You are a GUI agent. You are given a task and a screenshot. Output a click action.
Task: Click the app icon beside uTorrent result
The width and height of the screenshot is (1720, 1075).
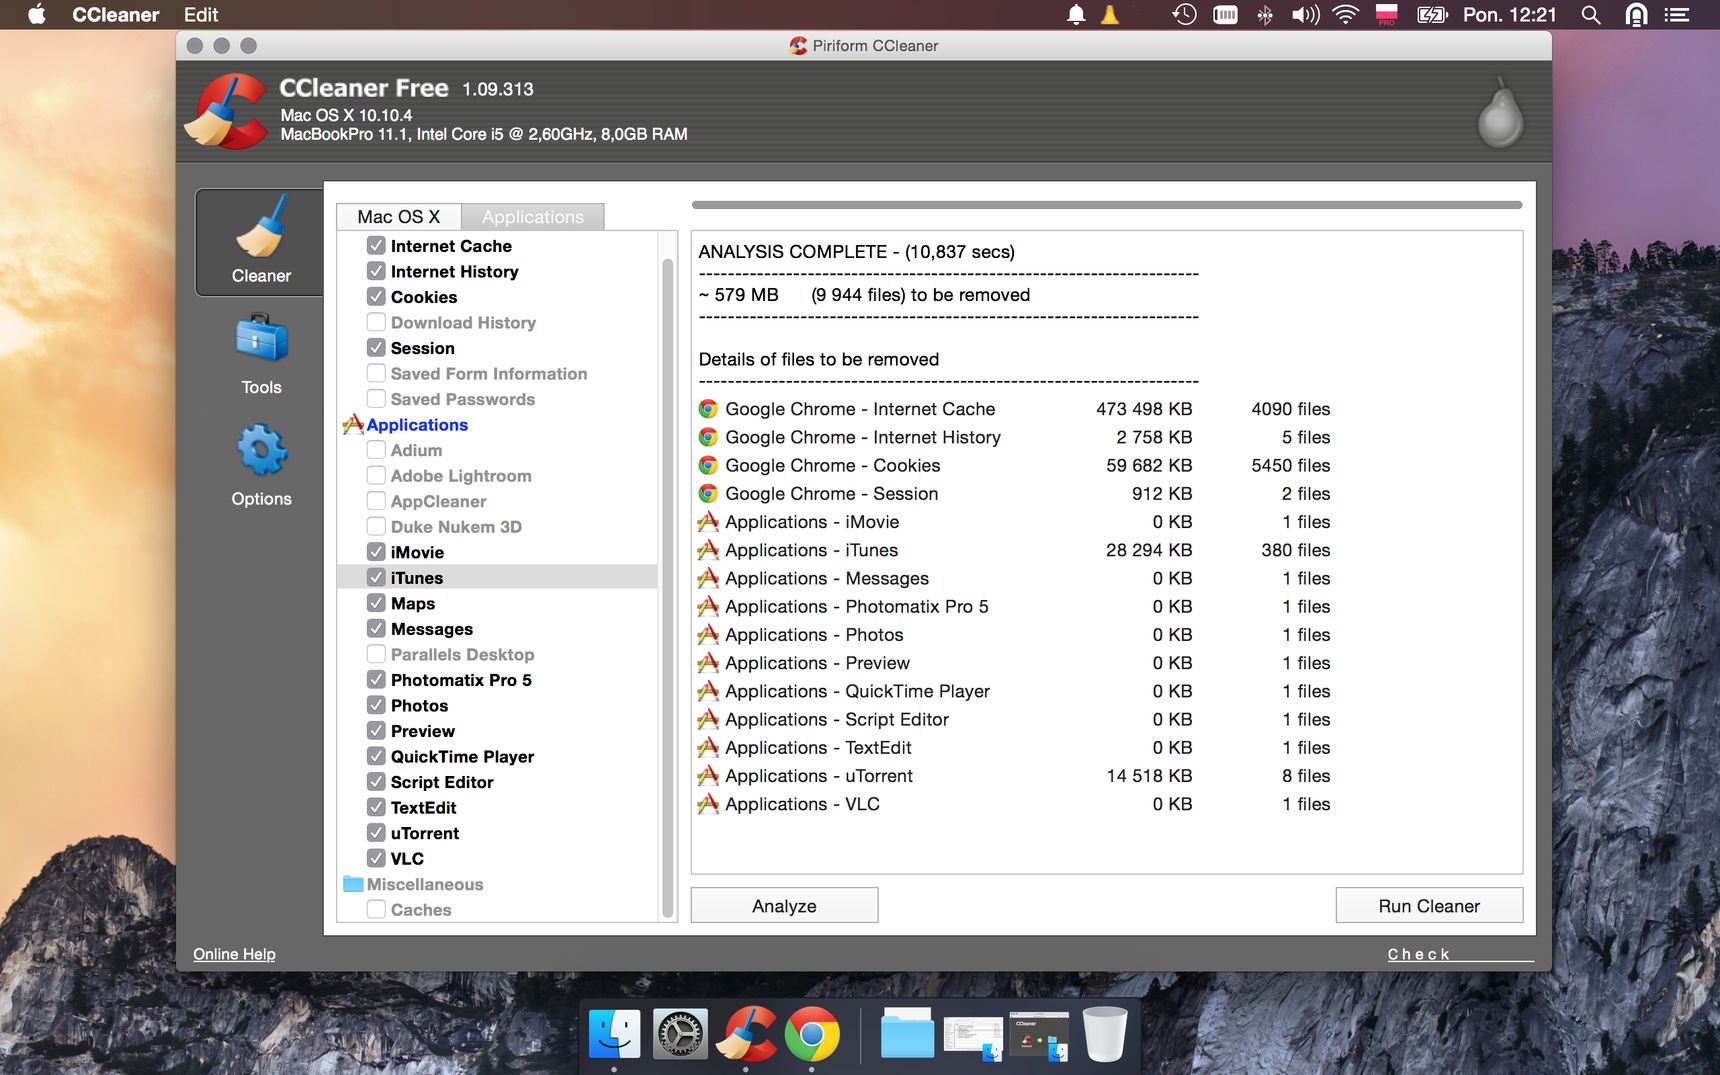click(x=708, y=775)
